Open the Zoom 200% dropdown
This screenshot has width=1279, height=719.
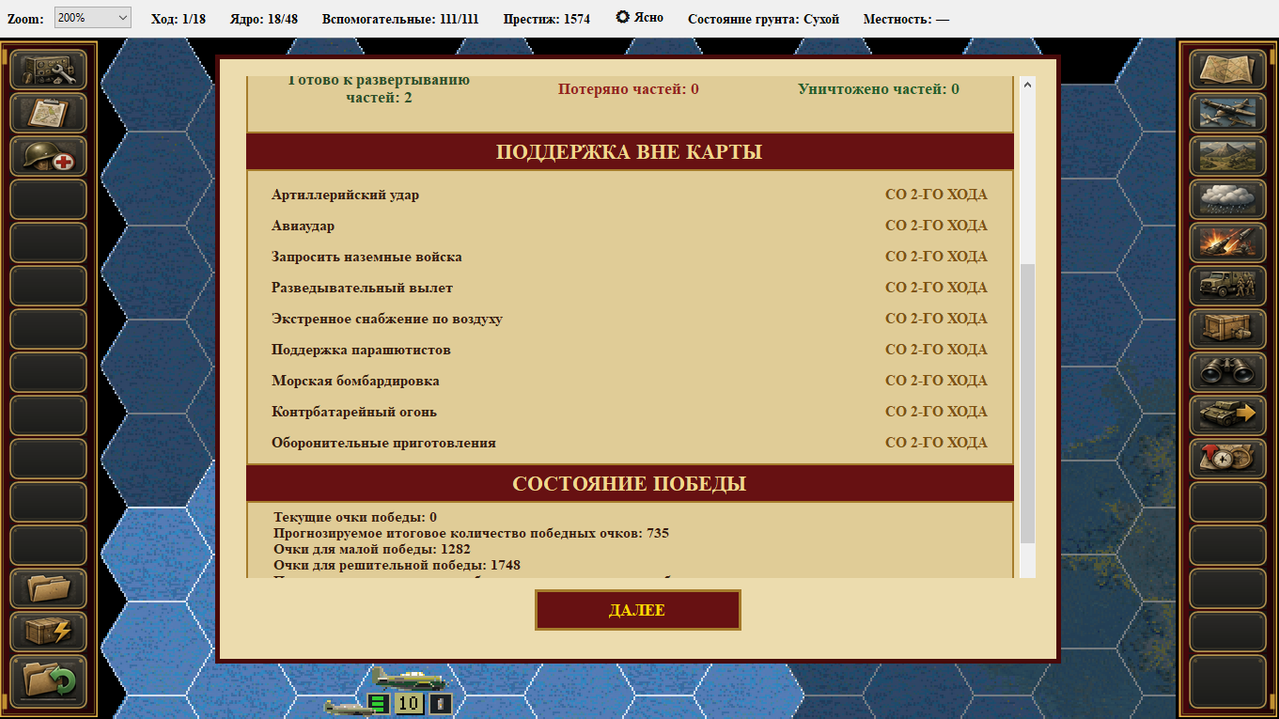[x=92, y=18]
